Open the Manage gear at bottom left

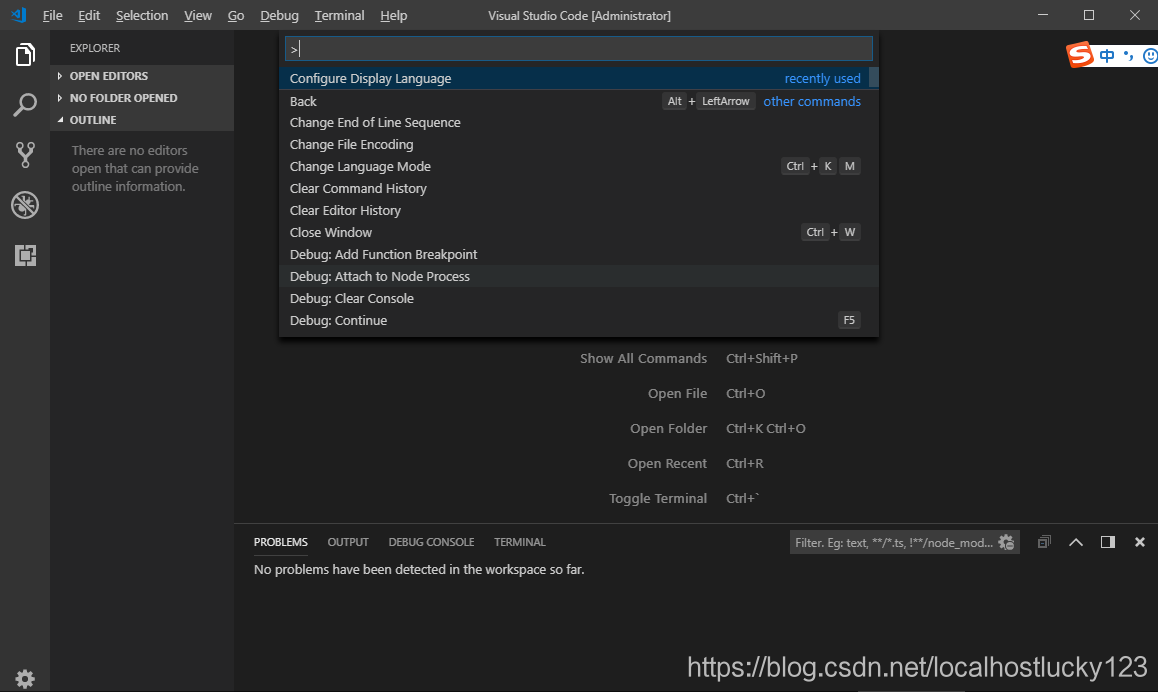[x=25, y=678]
